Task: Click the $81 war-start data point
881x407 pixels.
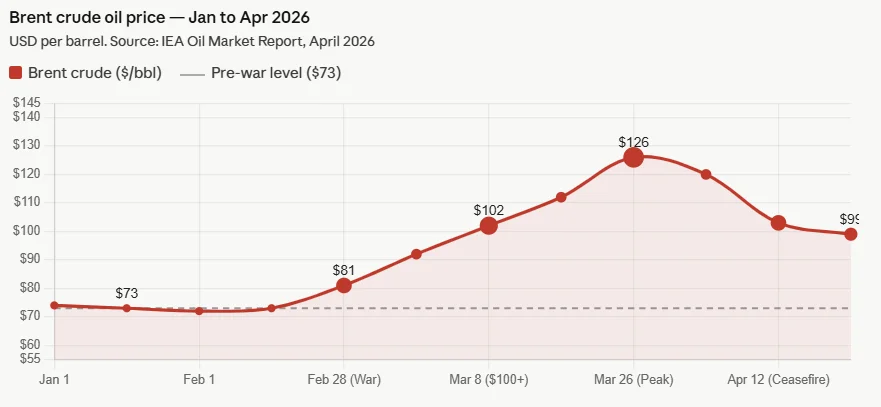Action: pos(344,285)
